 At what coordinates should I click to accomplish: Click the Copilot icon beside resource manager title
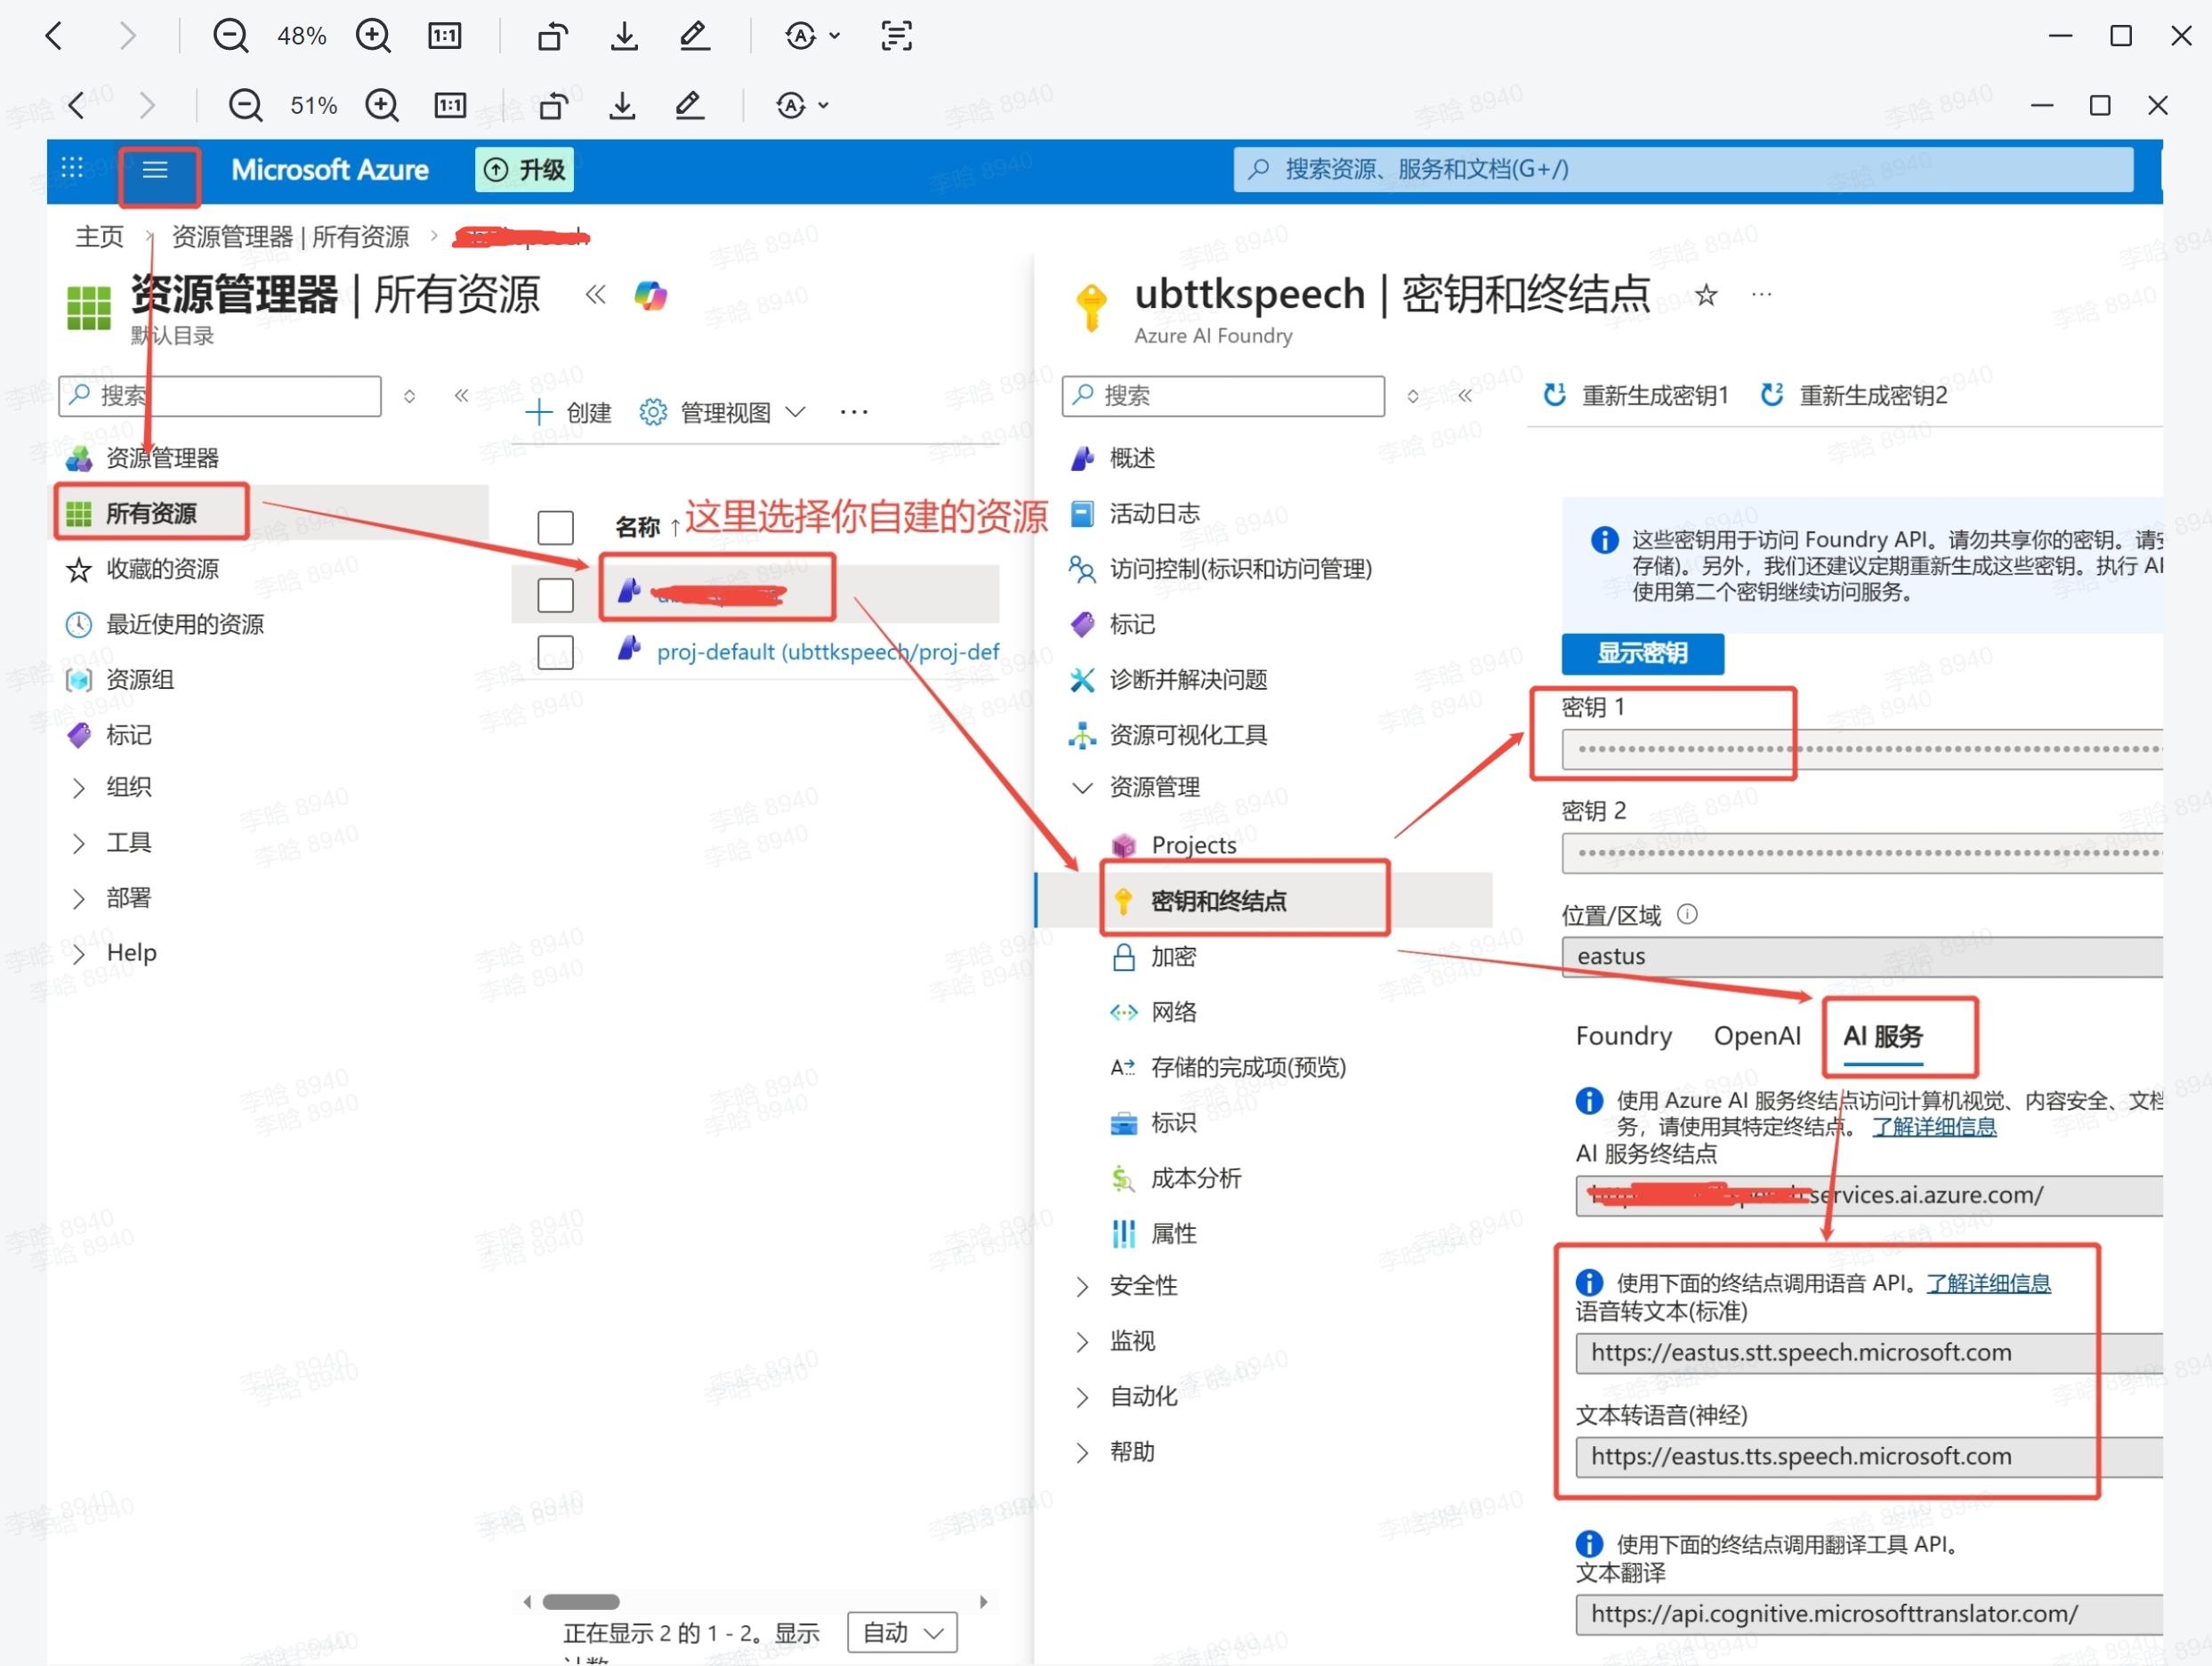pyautogui.click(x=651, y=296)
